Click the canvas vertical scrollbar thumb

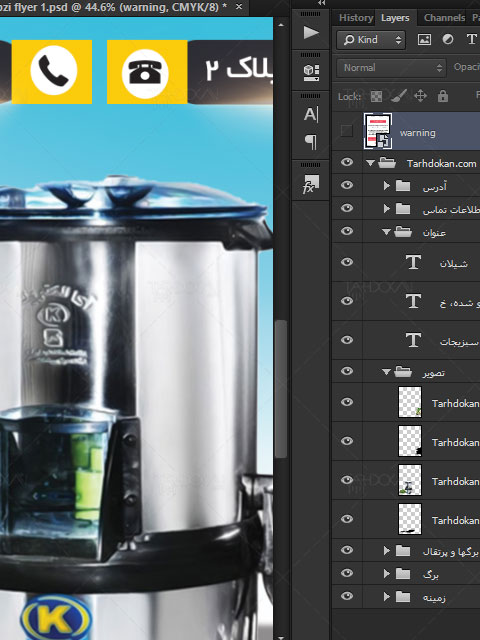click(x=280, y=389)
